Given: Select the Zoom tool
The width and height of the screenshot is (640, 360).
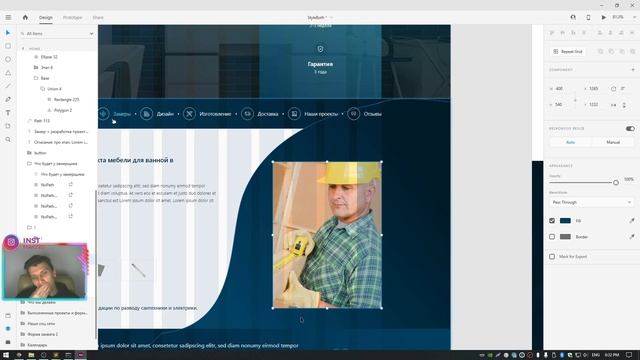Looking at the screenshot, I should (x=8, y=140).
